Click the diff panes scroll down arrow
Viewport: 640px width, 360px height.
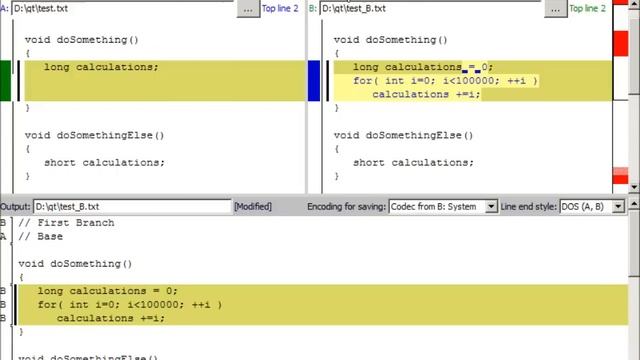coord(634,187)
